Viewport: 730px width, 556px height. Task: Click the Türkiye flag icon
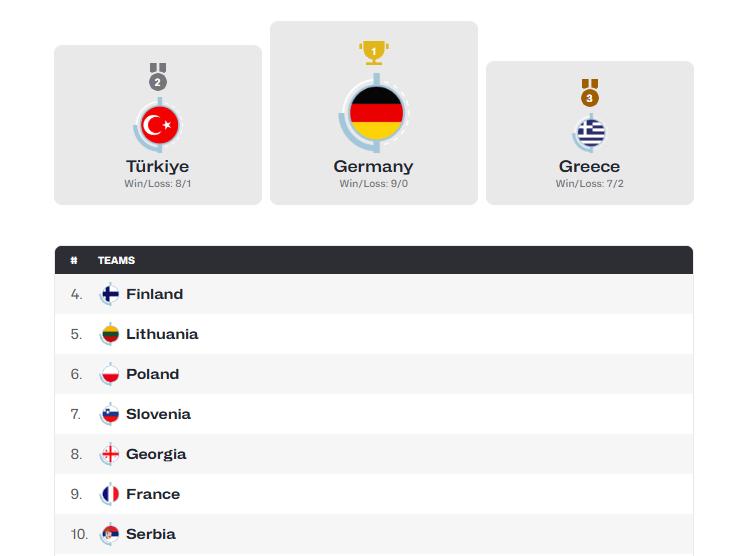click(158, 125)
